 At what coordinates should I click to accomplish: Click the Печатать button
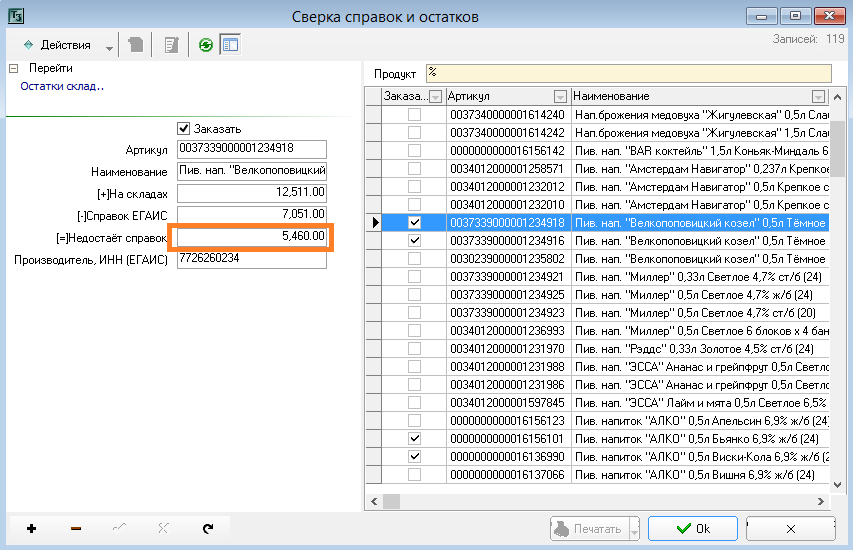(590, 529)
